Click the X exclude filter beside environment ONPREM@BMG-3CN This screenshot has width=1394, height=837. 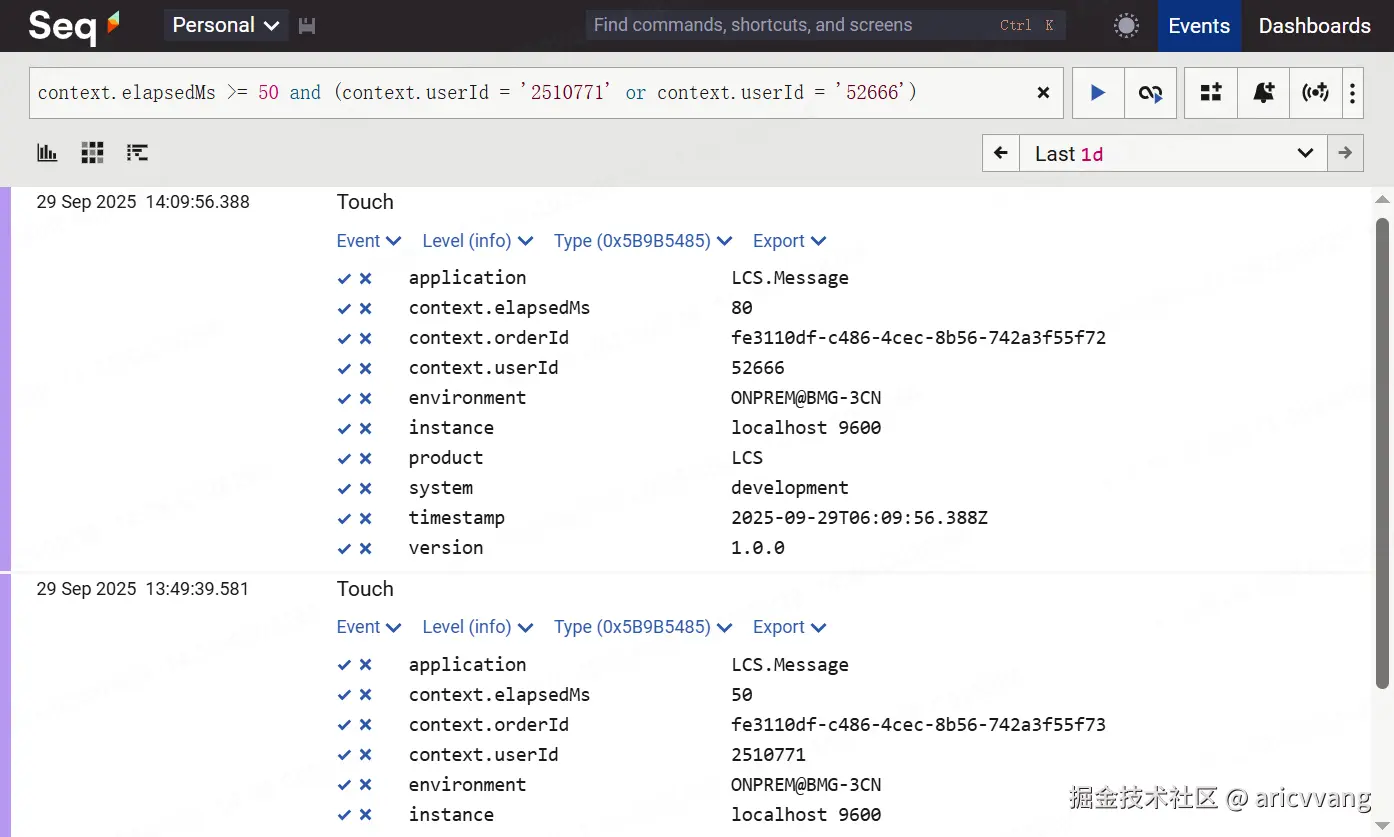[x=366, y=398]
